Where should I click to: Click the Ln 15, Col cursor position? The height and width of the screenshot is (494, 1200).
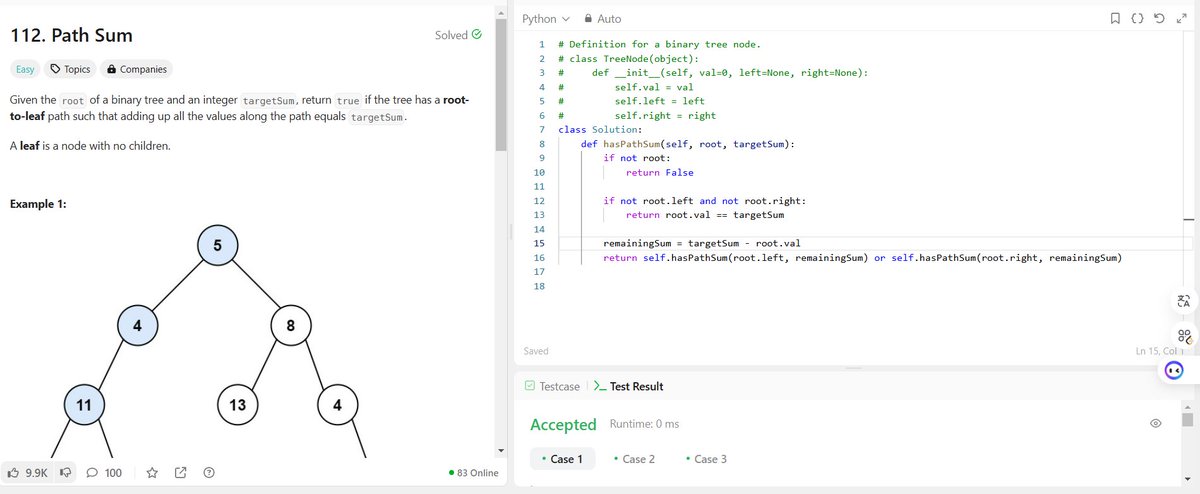point(1160,351)
